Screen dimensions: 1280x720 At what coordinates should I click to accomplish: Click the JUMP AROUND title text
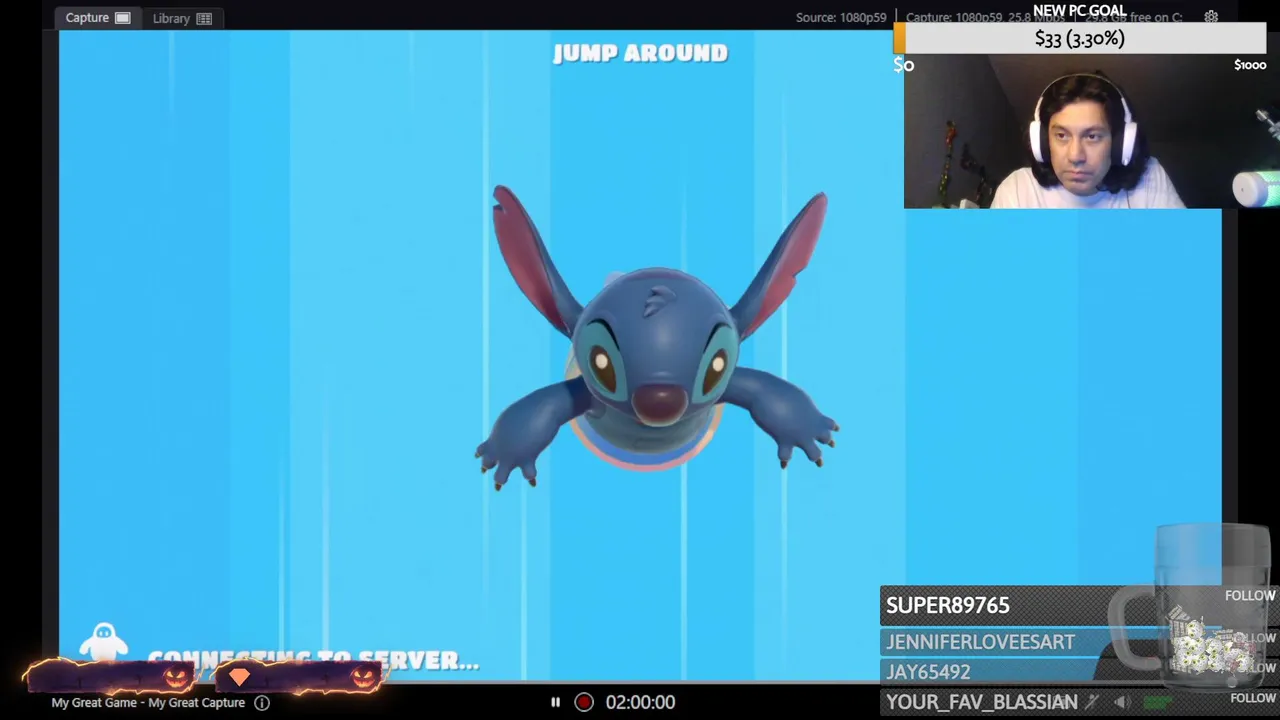pos(640,53)
